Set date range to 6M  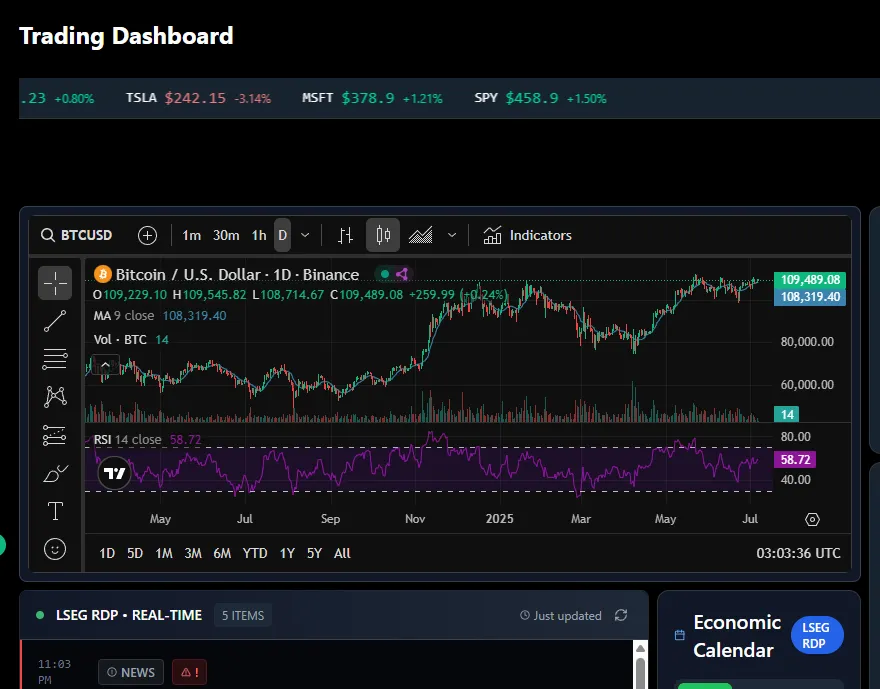pos(222,554)
